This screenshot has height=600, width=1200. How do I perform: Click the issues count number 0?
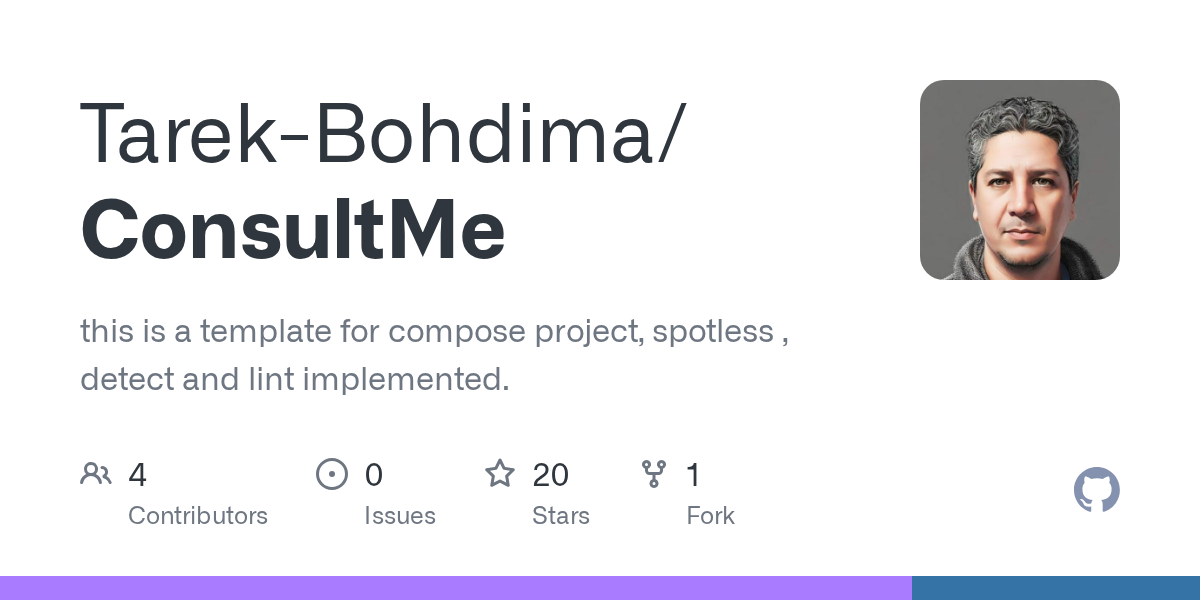click(374, 475)
